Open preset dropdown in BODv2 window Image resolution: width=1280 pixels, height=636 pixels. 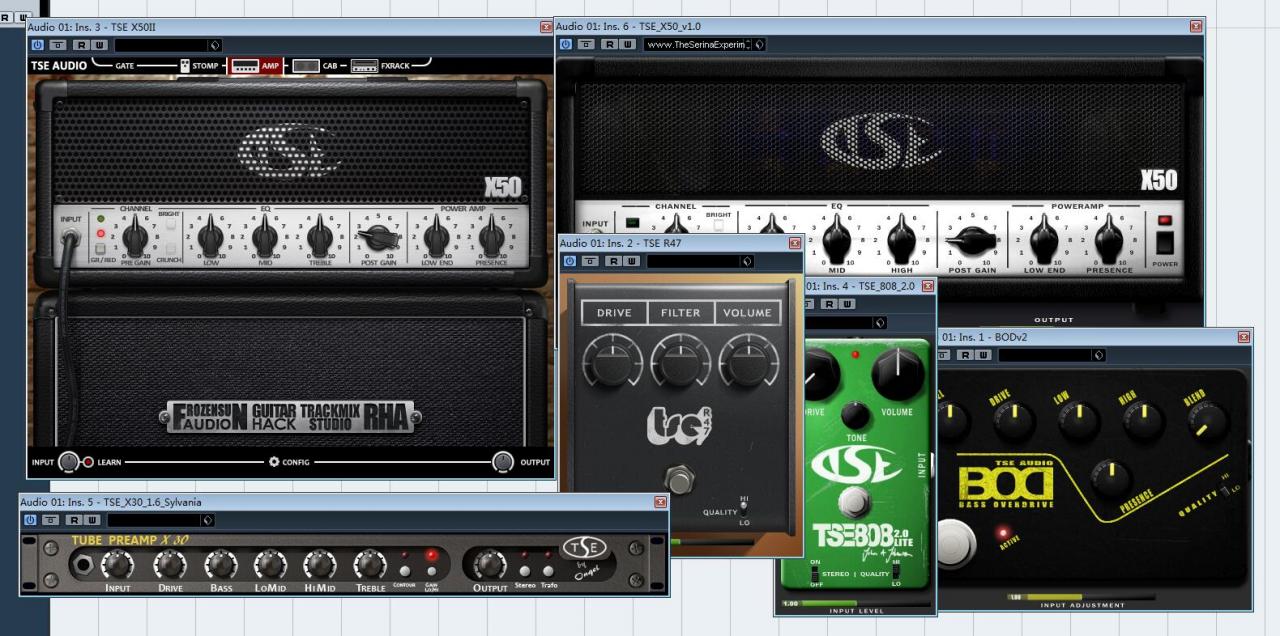(x=1099, y=354)
